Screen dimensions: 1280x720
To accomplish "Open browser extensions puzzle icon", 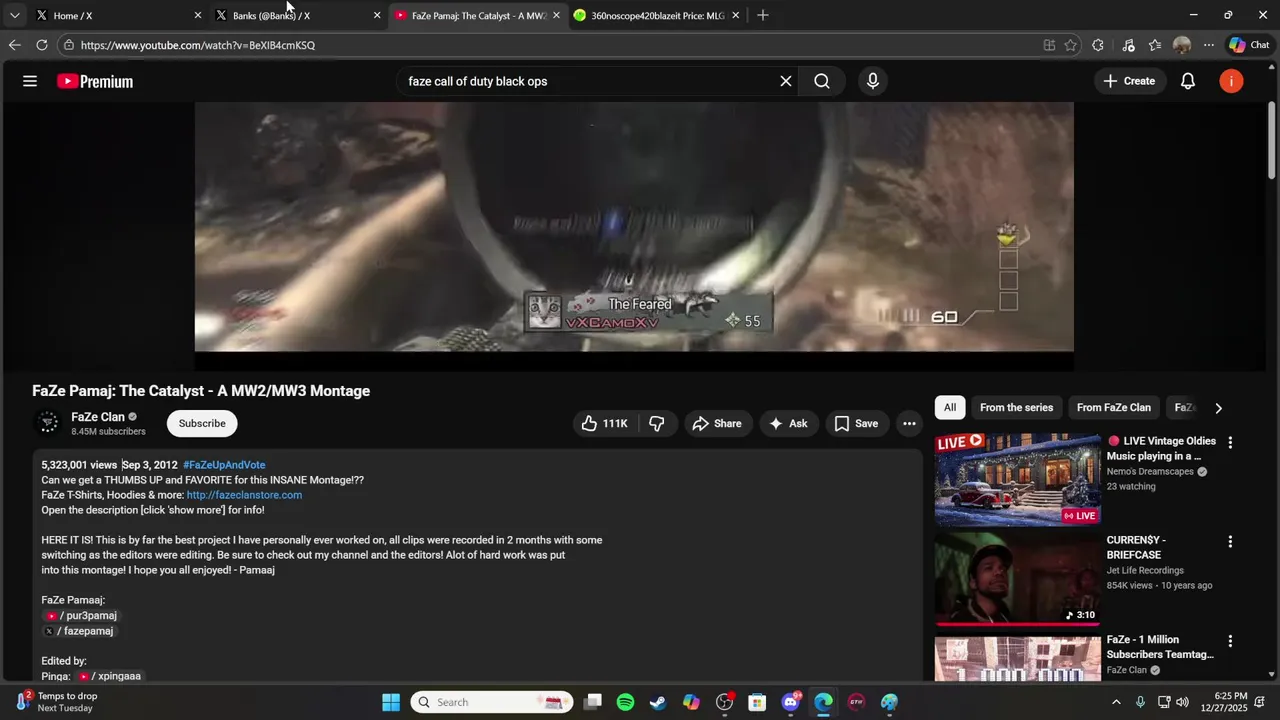I will (x=1098, y=45).
